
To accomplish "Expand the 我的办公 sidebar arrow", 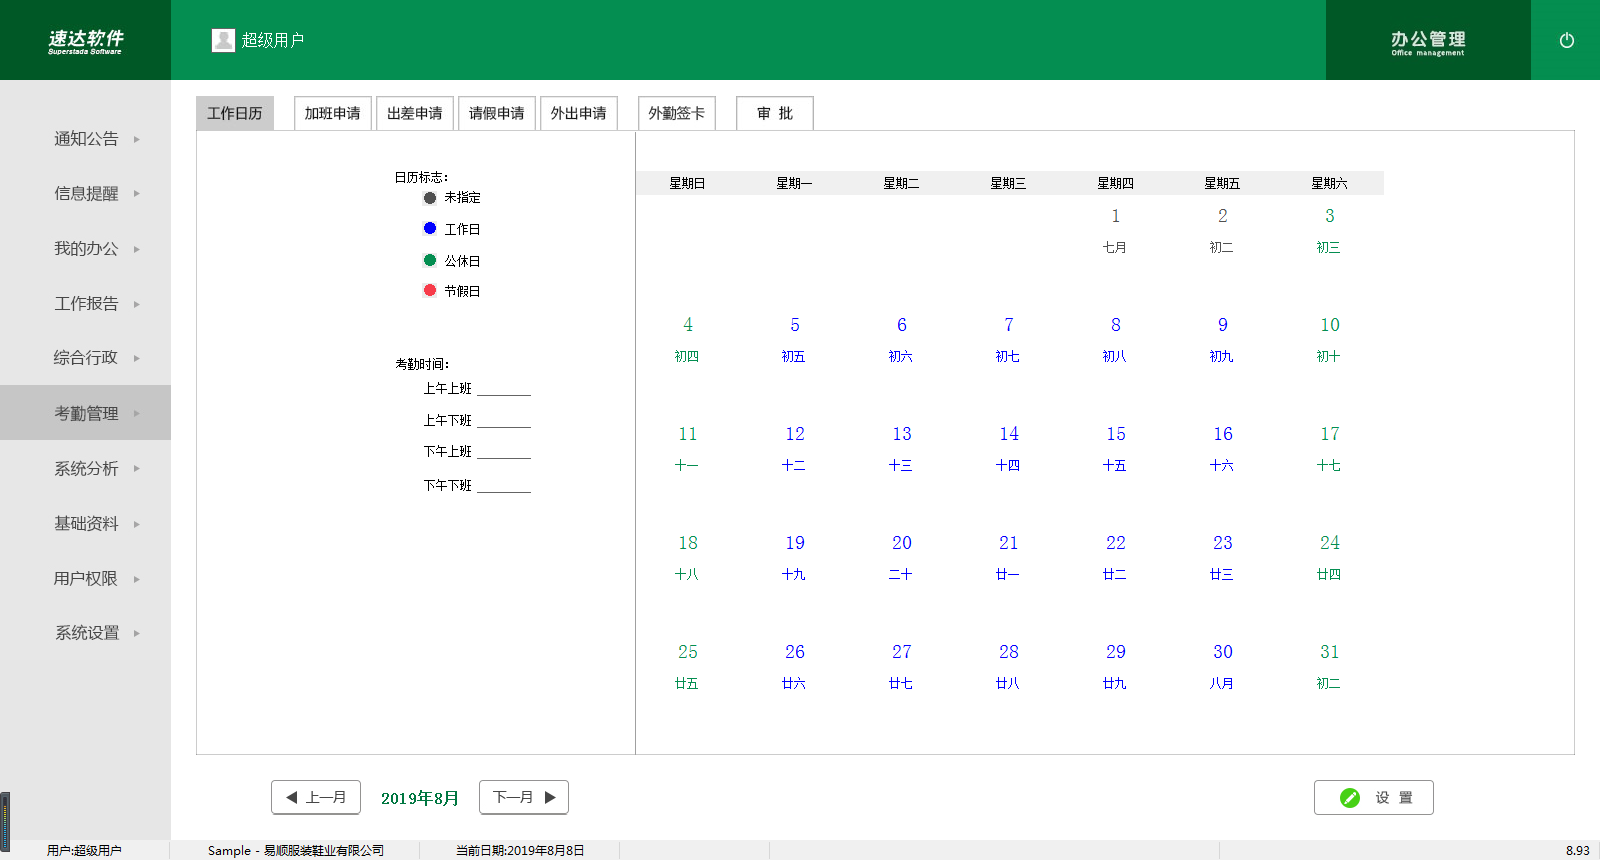I will pos(137,249).
